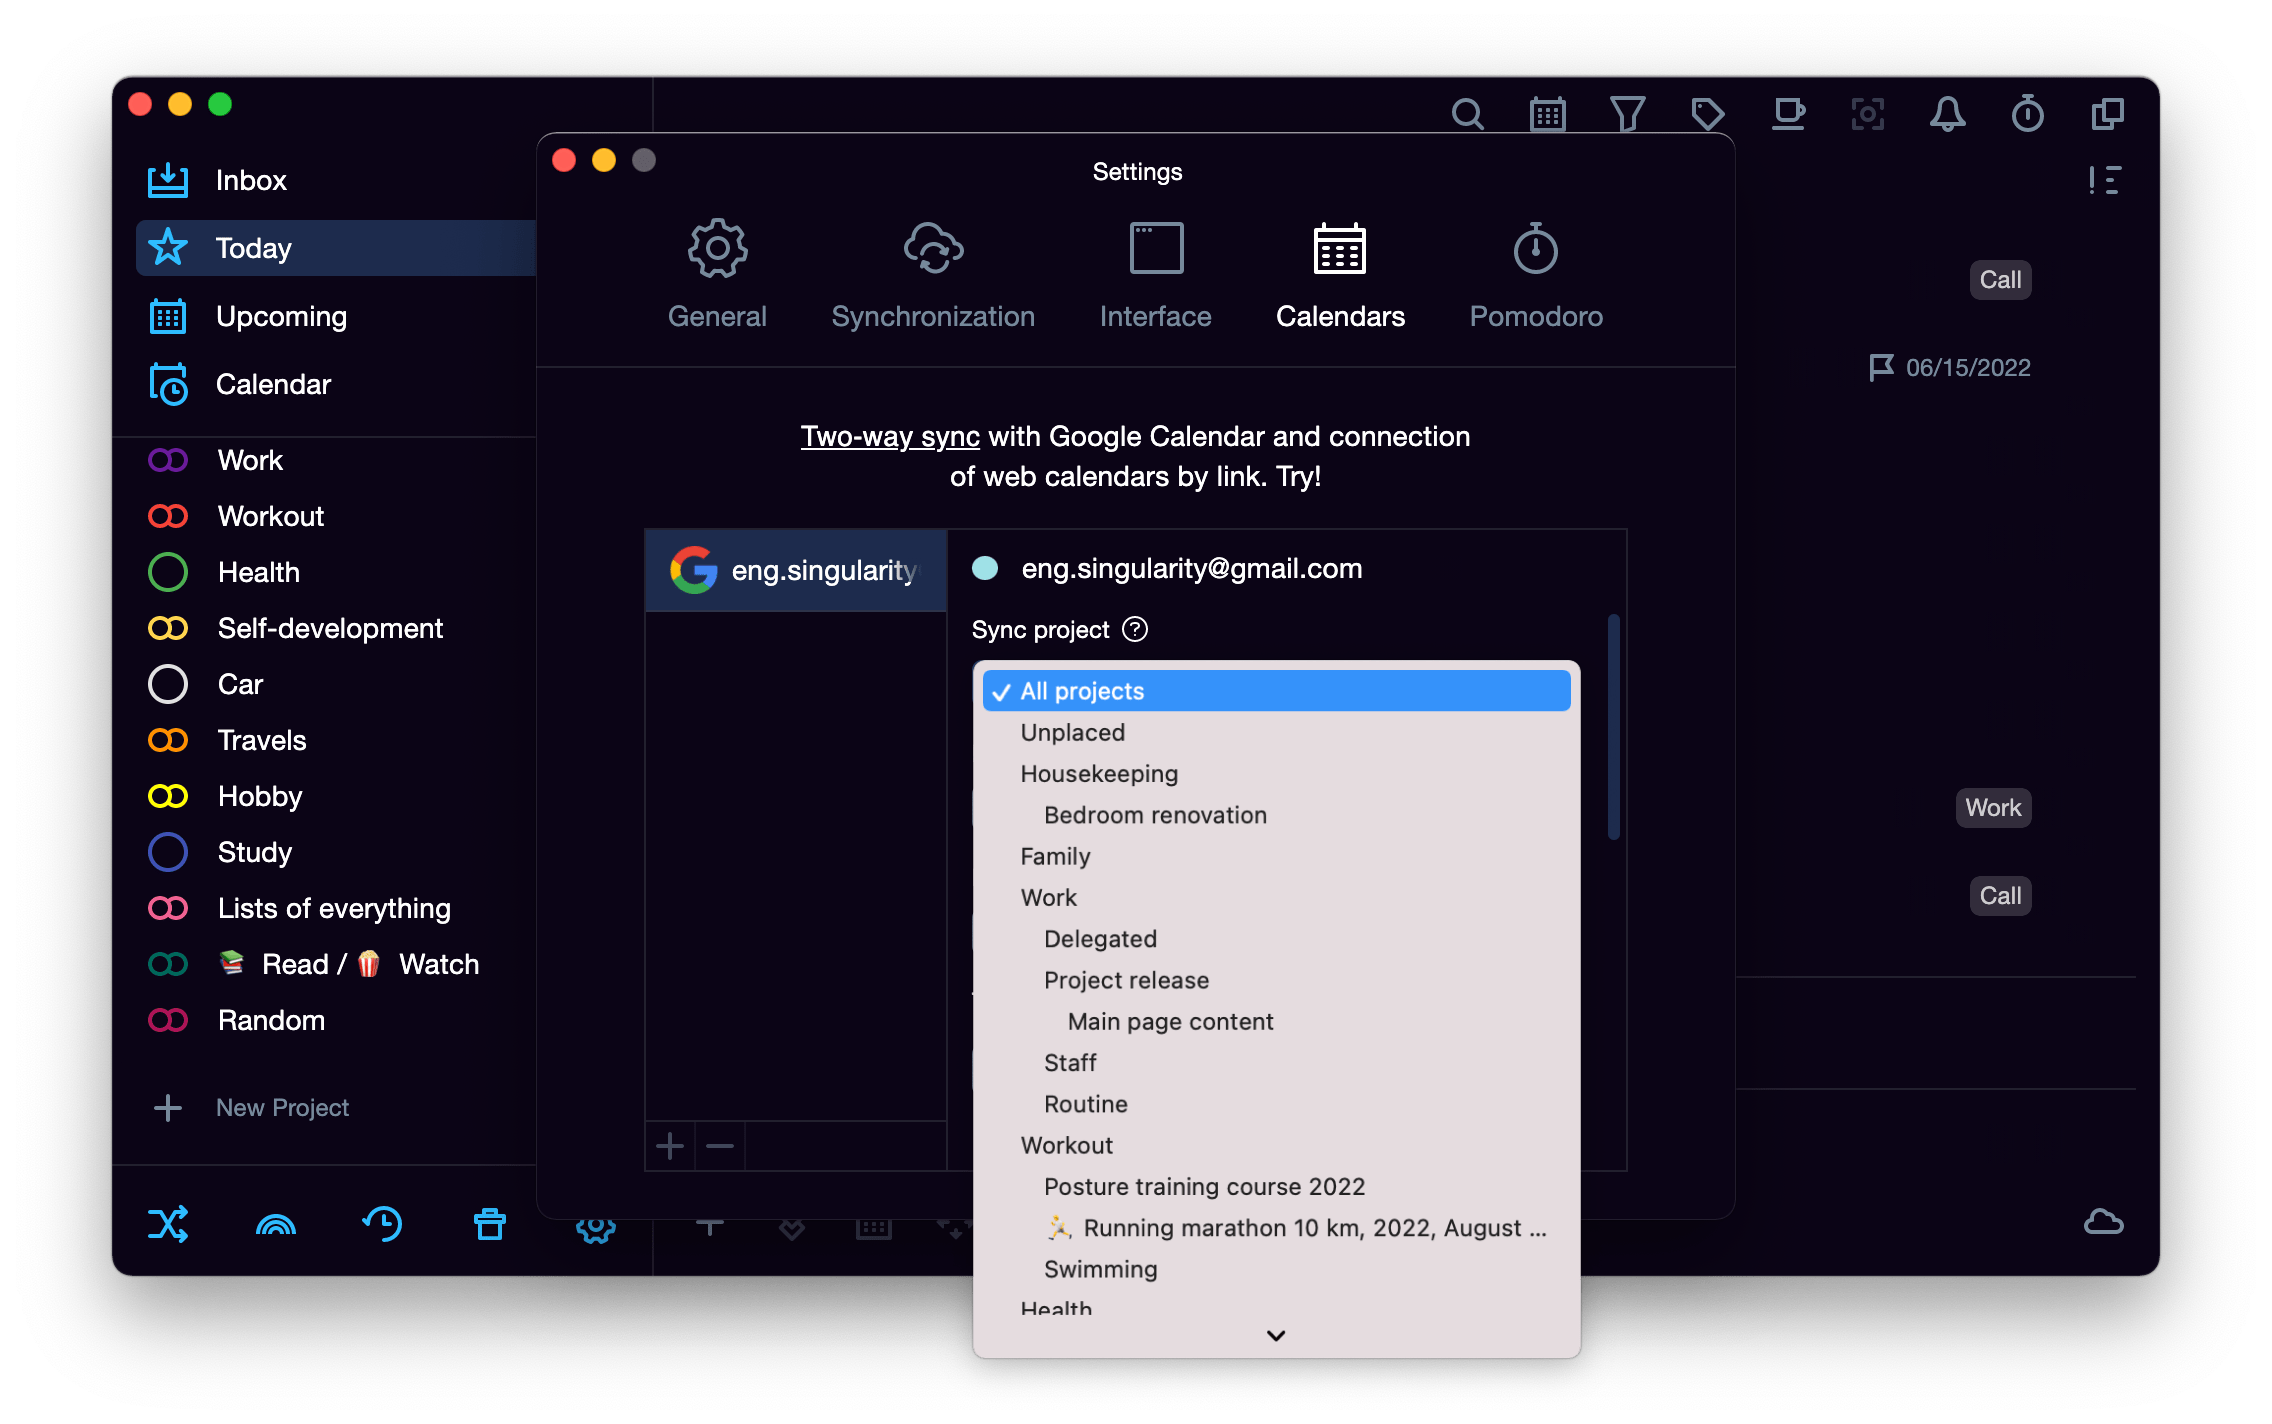Select Study project in sidebar

(x=335, y=852)
